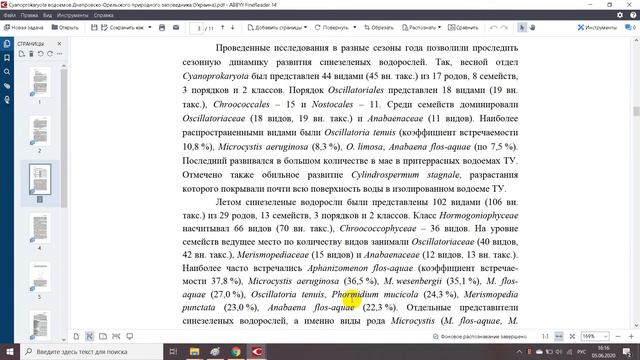
Task: Rotate page left in Pages panel
Action: coord(40,54)
